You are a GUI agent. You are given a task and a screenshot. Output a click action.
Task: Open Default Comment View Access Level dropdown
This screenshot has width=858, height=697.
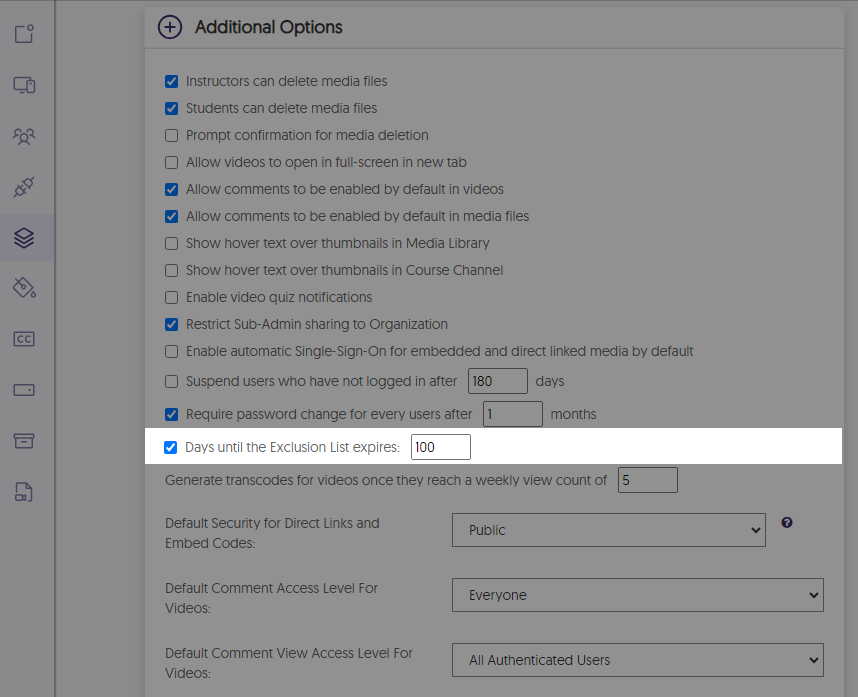click(x=637, y=660)
